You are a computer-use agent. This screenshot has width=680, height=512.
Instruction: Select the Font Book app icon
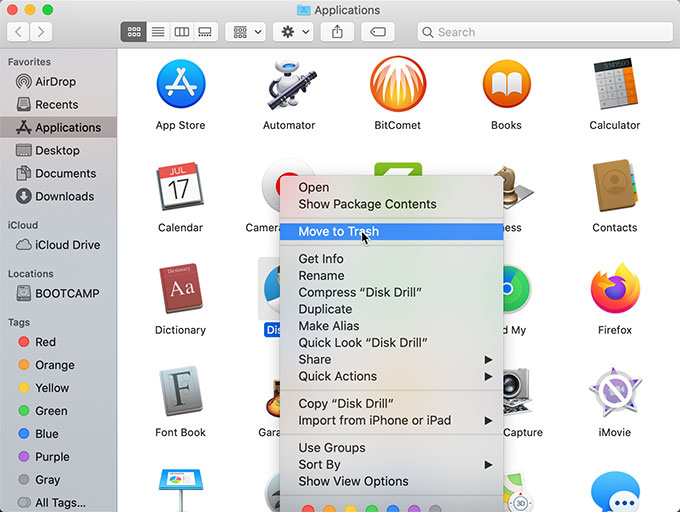tap(181, 390)
